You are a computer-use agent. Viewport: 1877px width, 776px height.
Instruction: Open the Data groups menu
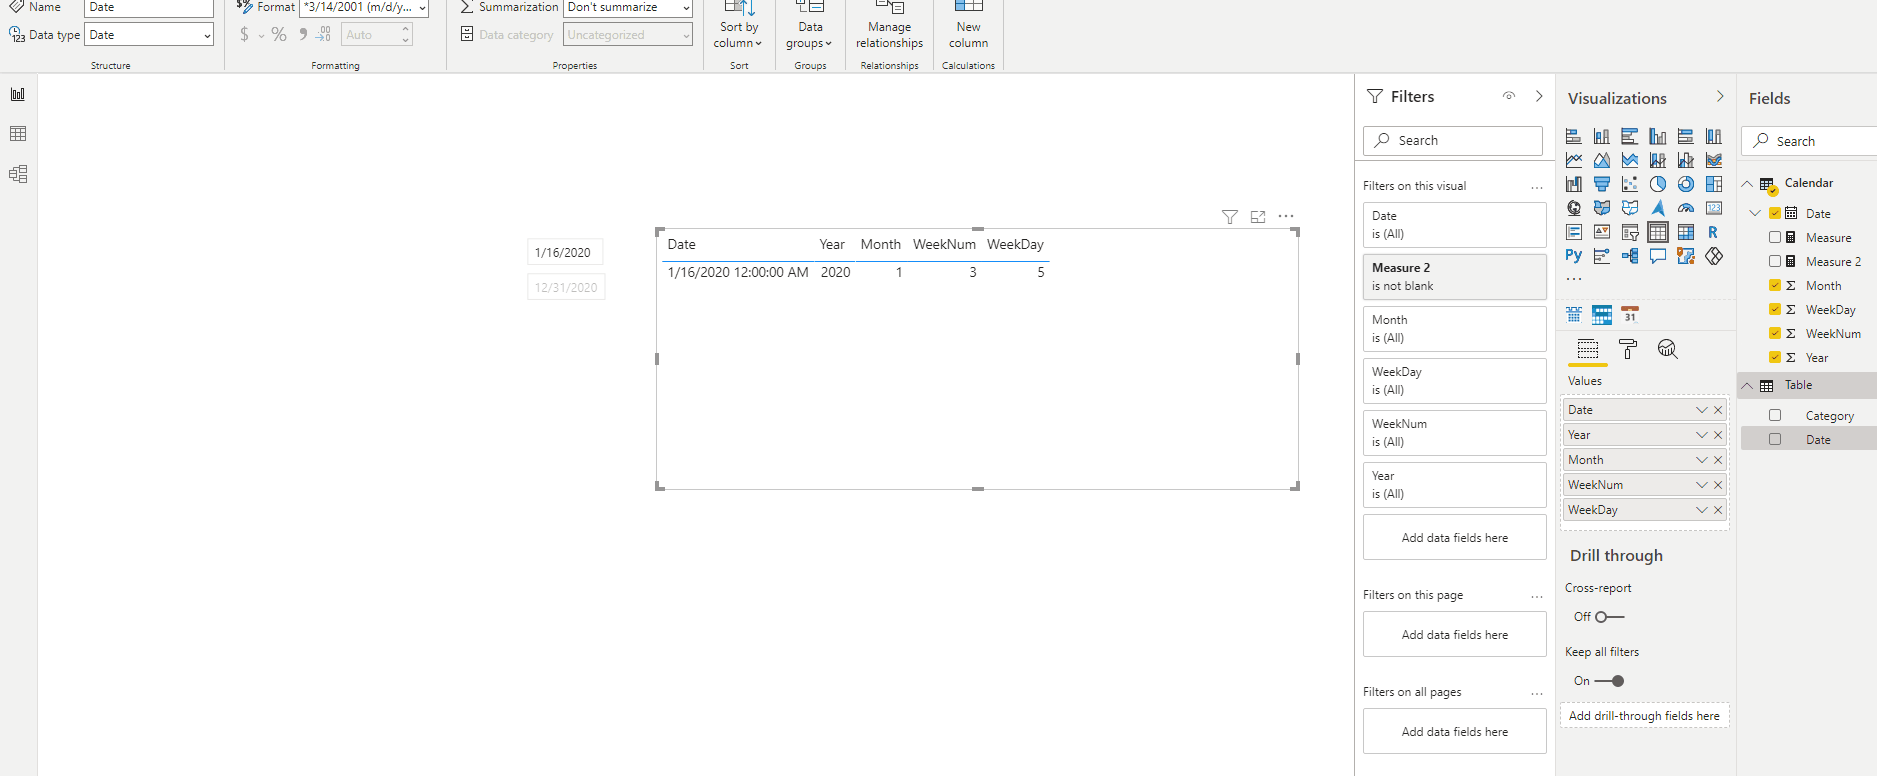810,26
